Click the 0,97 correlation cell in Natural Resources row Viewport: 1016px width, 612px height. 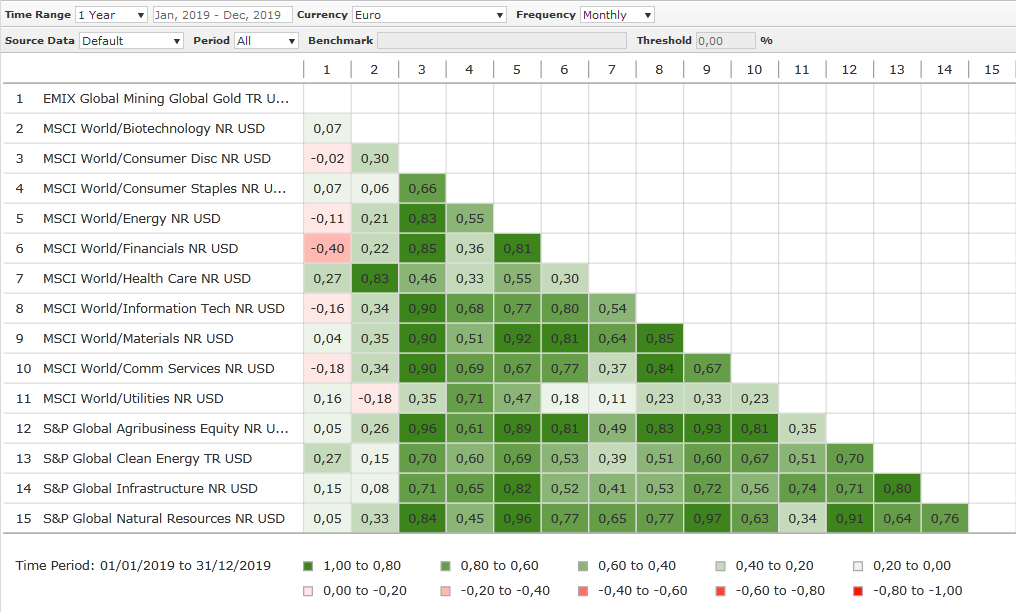[x=707, y=519]
